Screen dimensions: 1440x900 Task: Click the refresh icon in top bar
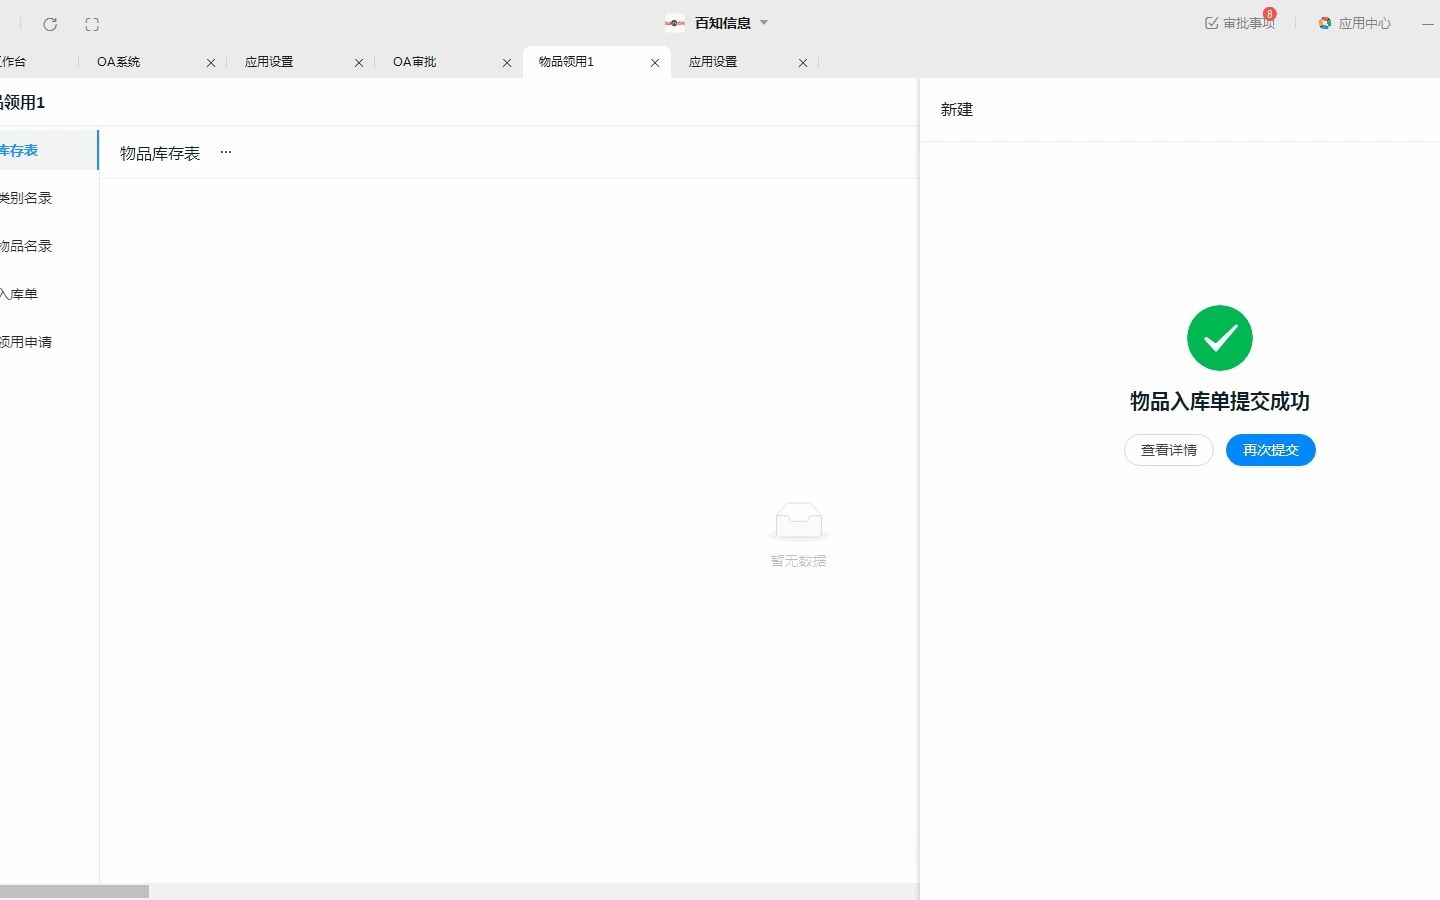click(50, 24)
